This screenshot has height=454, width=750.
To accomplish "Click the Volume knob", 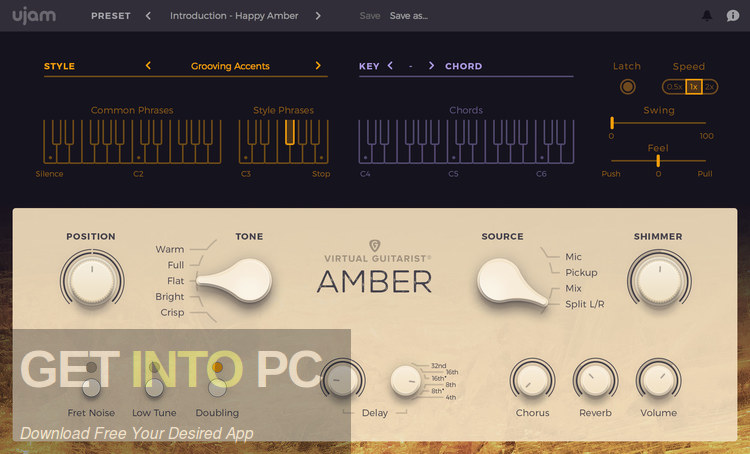I will 659,380.
